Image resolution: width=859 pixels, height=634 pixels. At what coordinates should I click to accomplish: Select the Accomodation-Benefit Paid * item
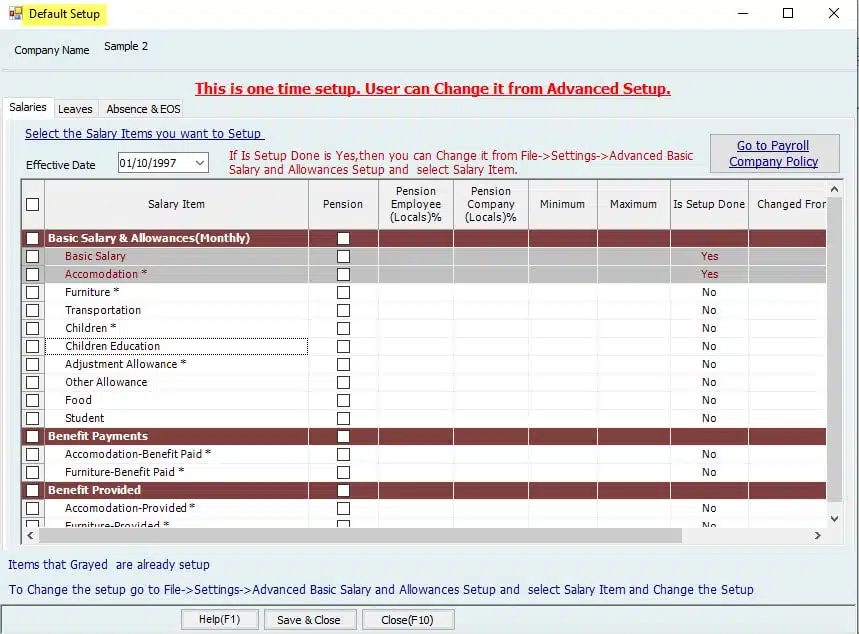(x=138, y=454)
